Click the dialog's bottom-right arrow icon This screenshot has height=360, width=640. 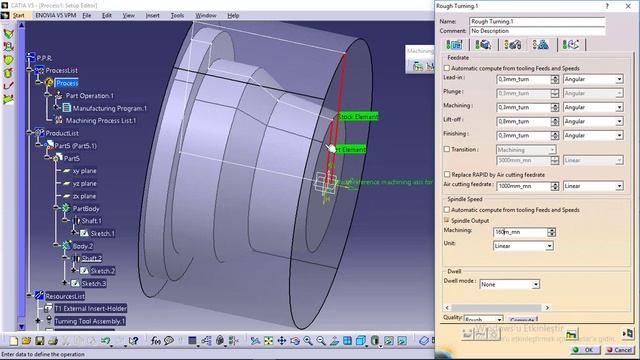tap(628, 334)
